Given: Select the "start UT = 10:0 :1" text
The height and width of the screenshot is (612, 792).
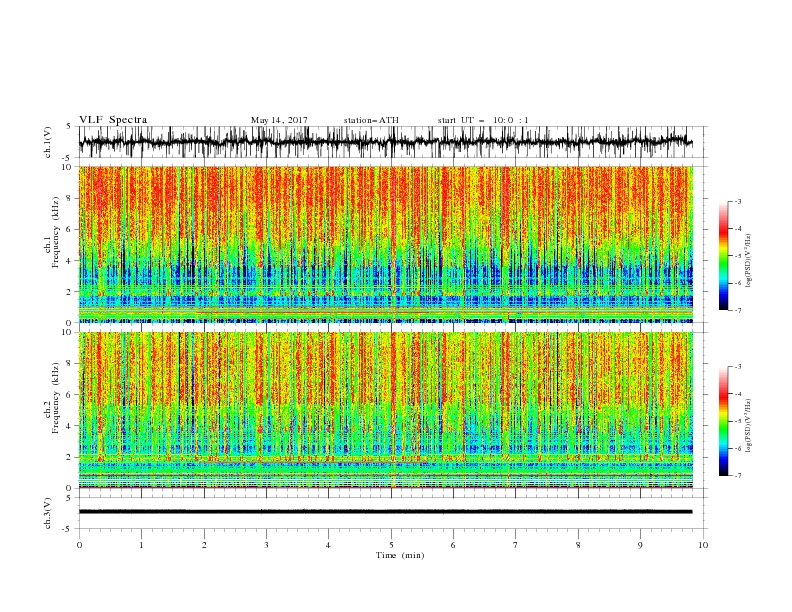Looking at the screenshot, I should click(483, 120).
